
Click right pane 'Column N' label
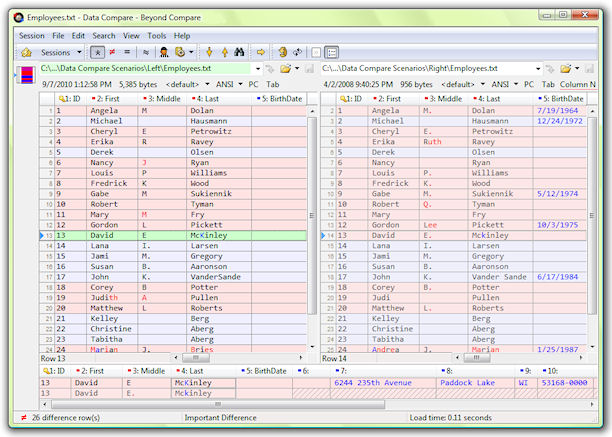(x=578, y=84)
